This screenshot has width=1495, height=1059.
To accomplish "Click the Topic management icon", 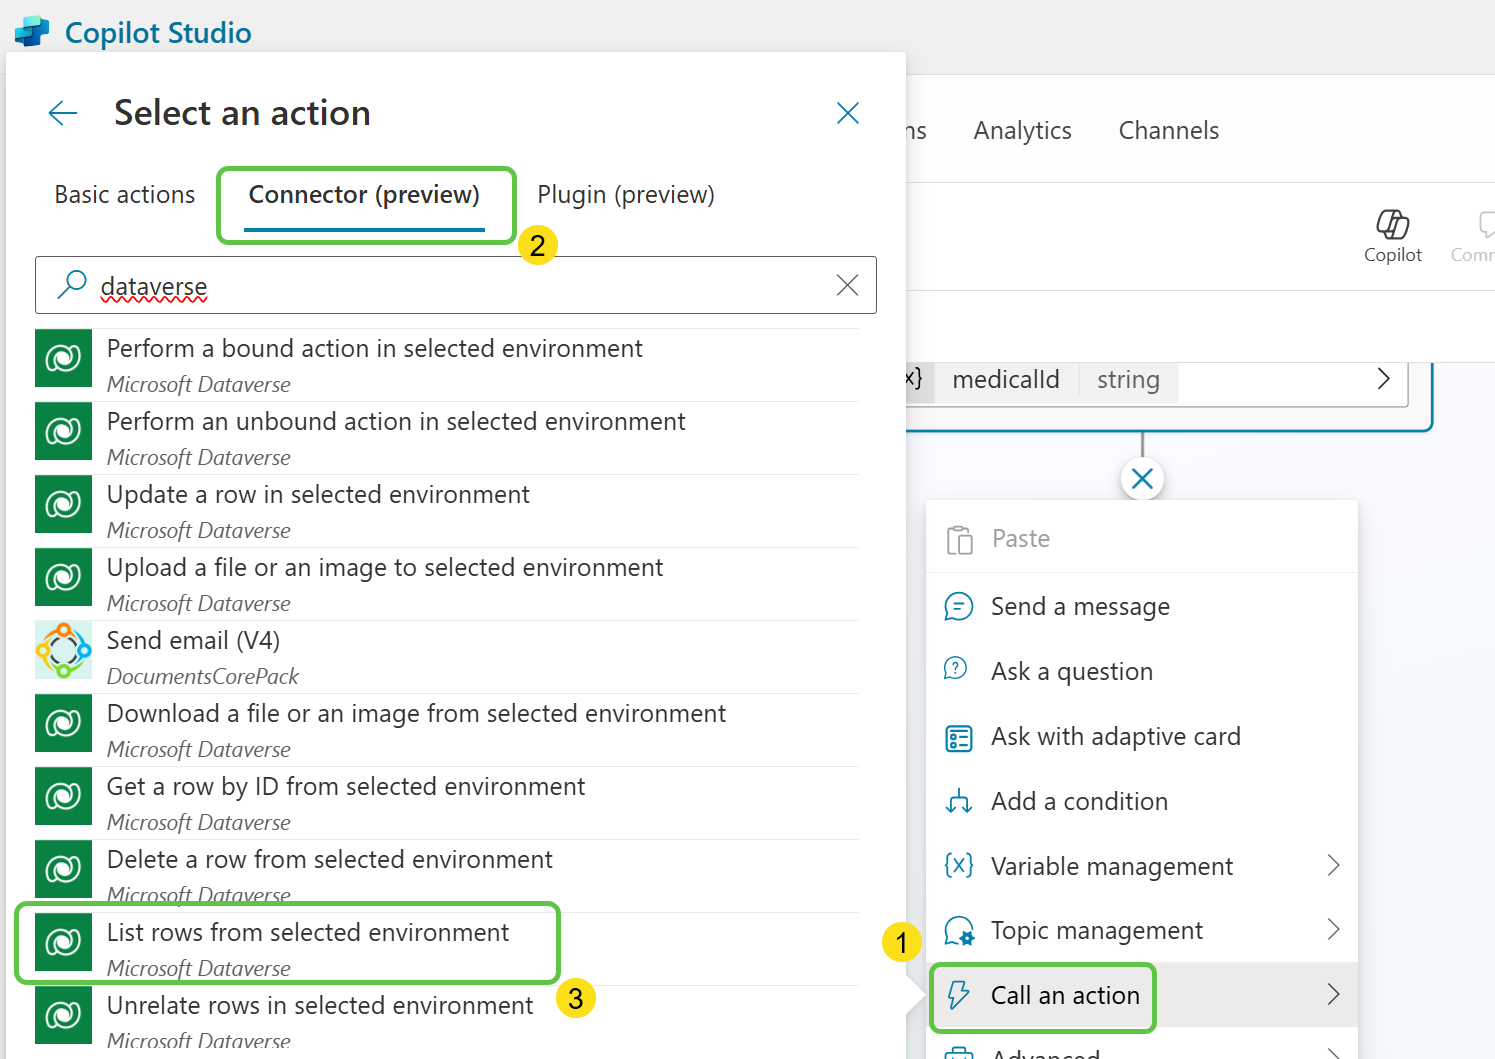I will pyautogui.click(x=959, y=931).
